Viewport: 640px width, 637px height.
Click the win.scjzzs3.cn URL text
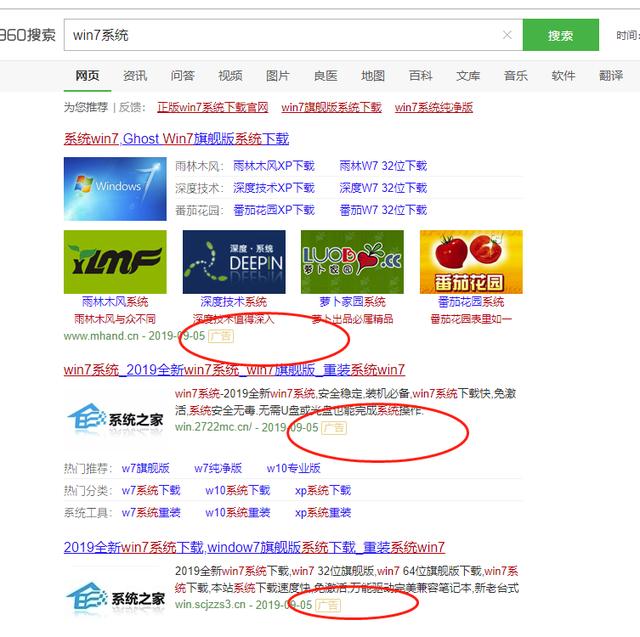[210, 604]
